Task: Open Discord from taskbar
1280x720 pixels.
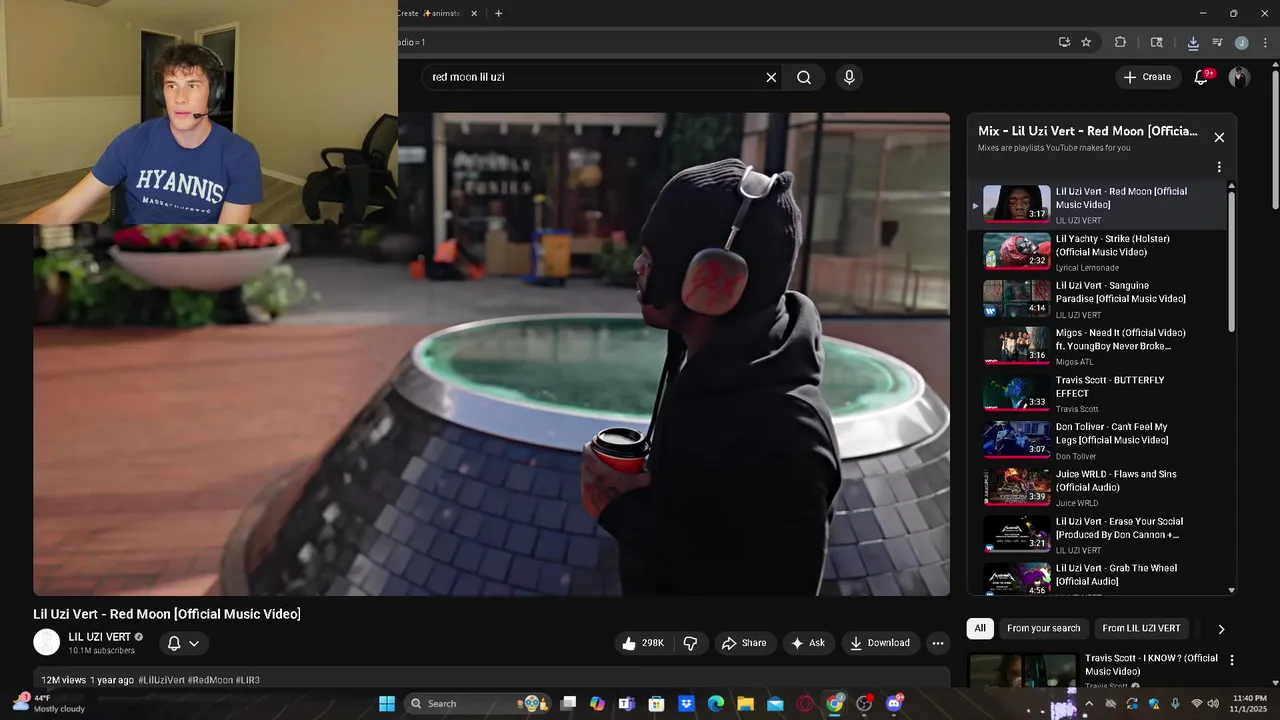Action: (x=894, y=703)
